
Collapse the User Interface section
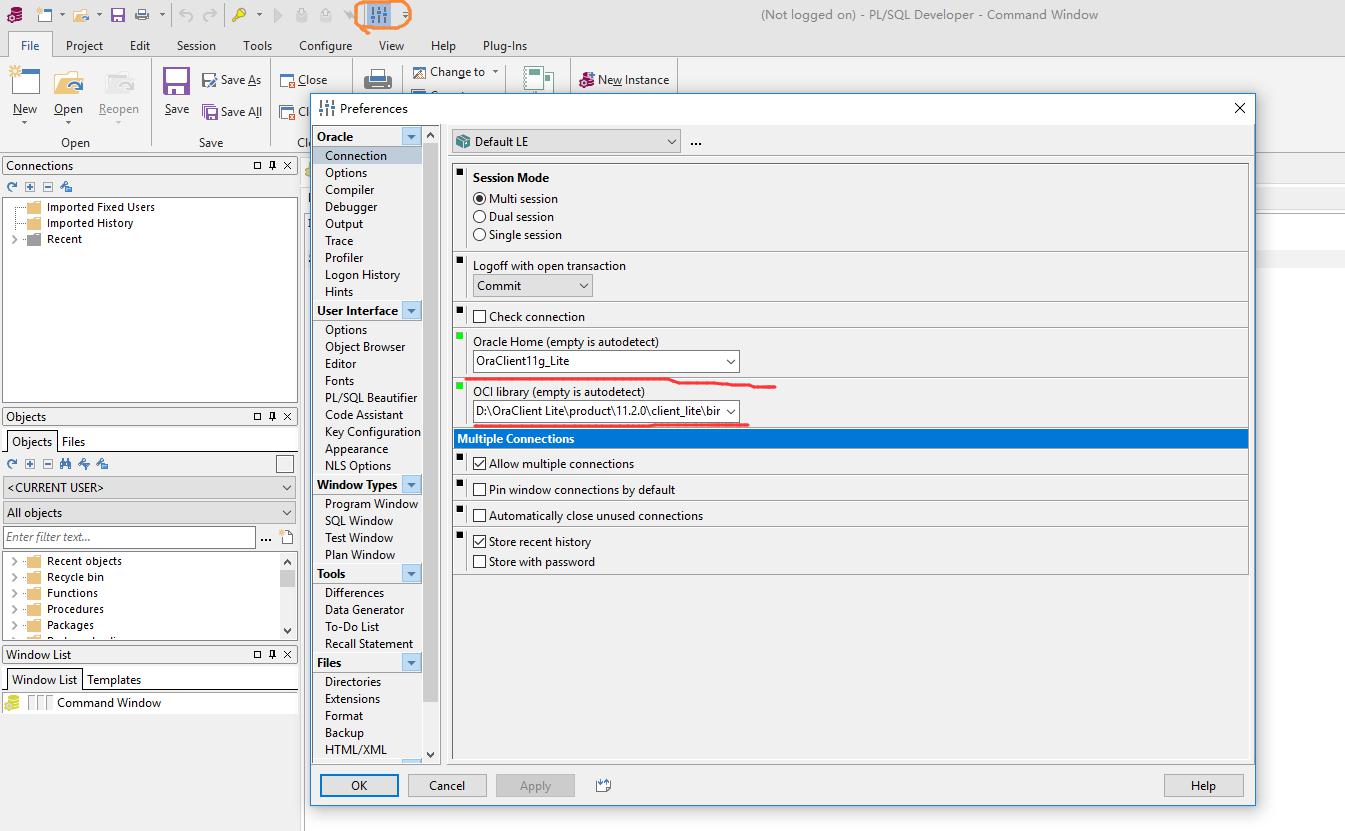coord(411,311)
